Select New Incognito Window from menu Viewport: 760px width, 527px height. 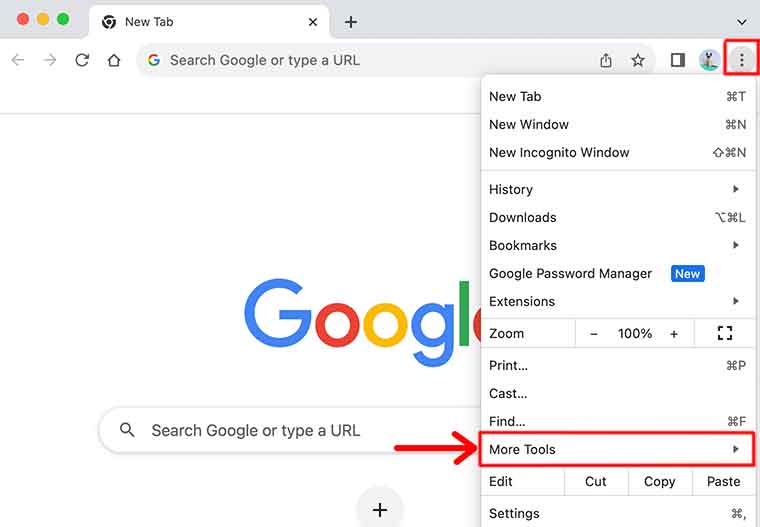[559, 153]
